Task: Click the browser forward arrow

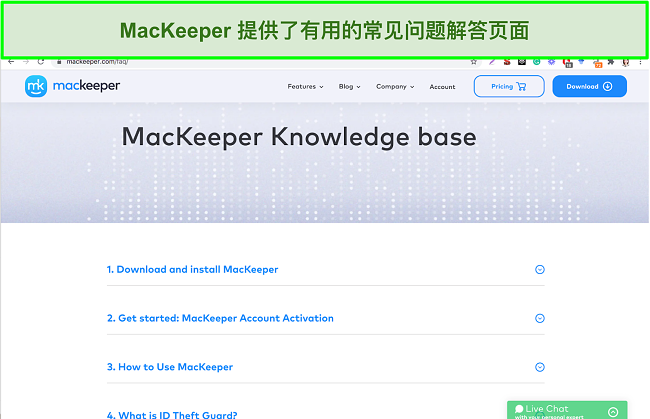Action: [x=26, y=62]
